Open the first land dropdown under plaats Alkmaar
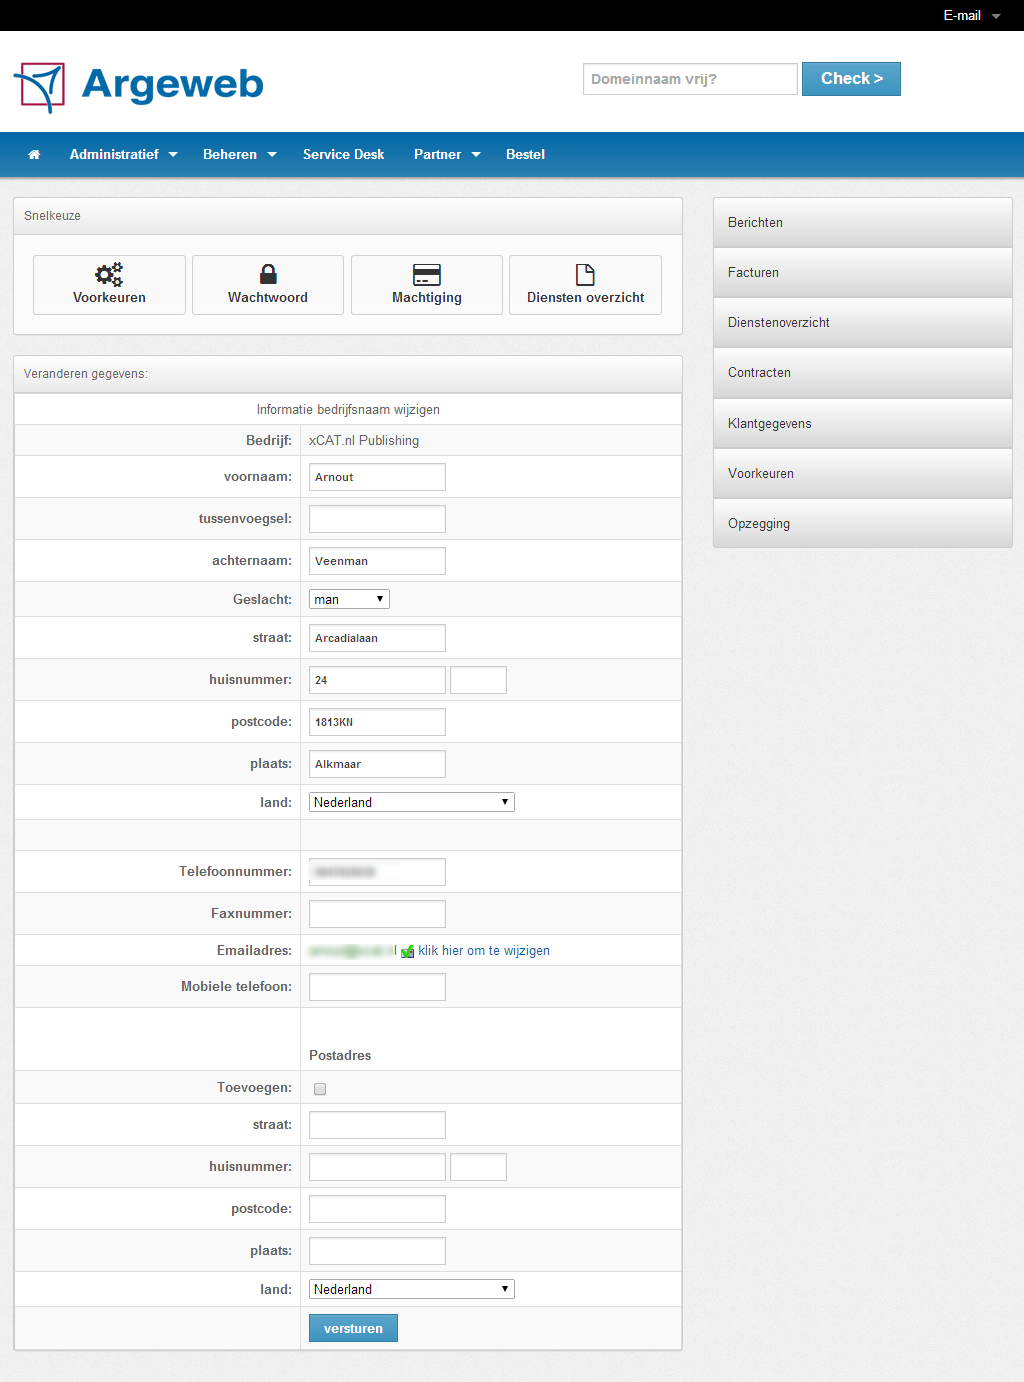Viewport: 1024px width, 1382px height. [411, 802]
